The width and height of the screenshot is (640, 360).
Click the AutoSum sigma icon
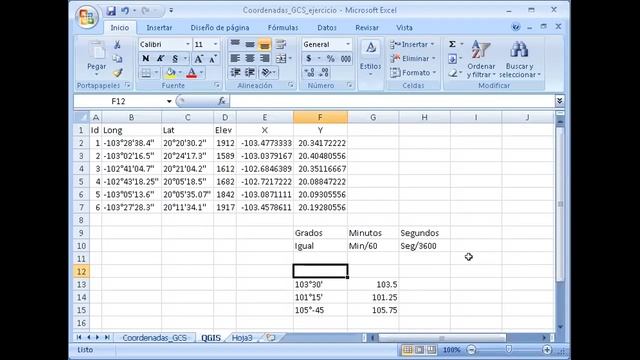(x=452, y=44)
